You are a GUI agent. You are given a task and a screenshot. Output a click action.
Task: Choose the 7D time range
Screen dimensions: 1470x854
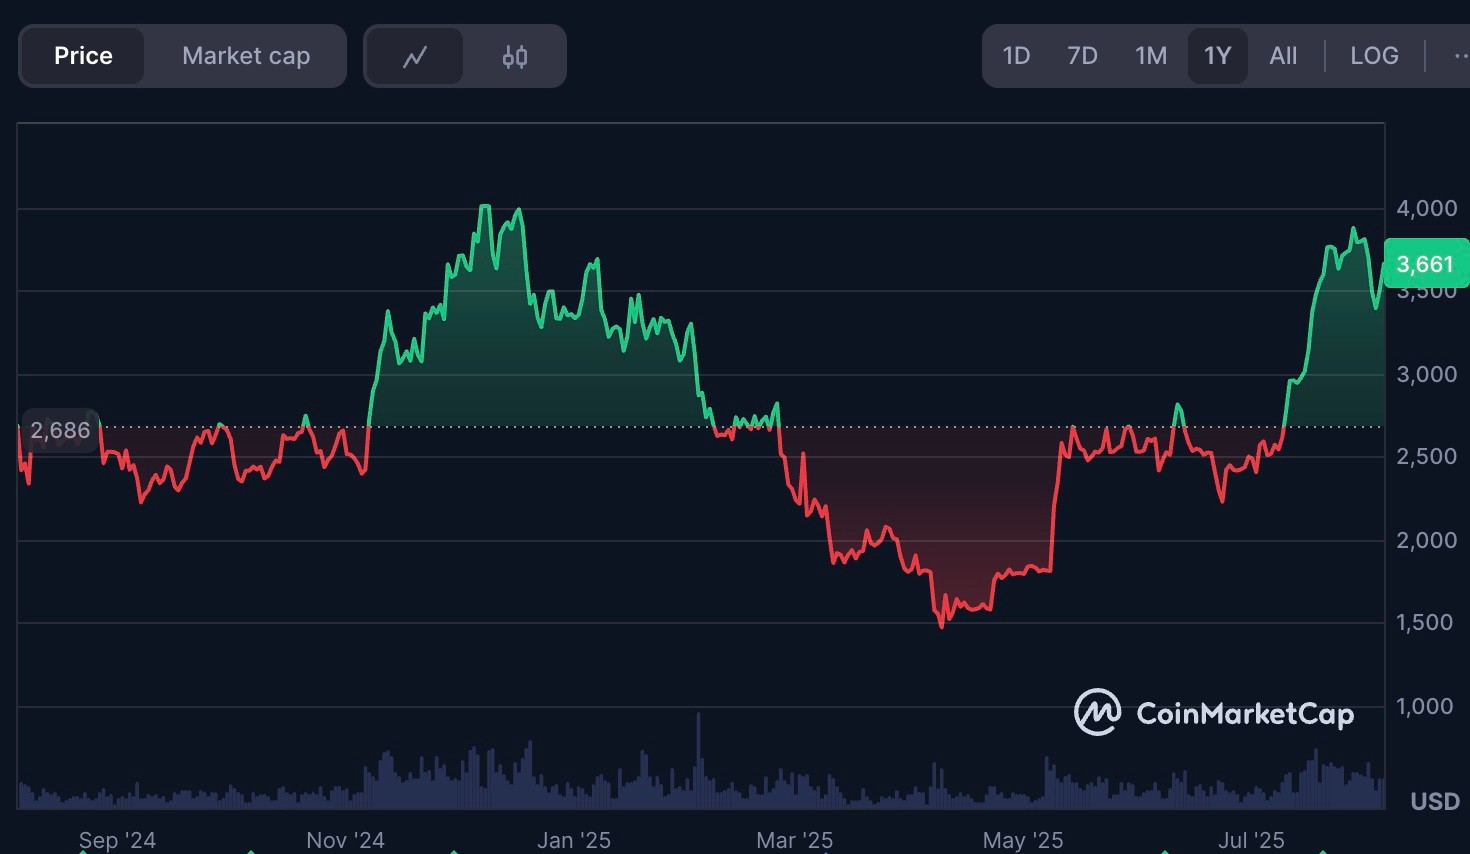coord(1082,56)
